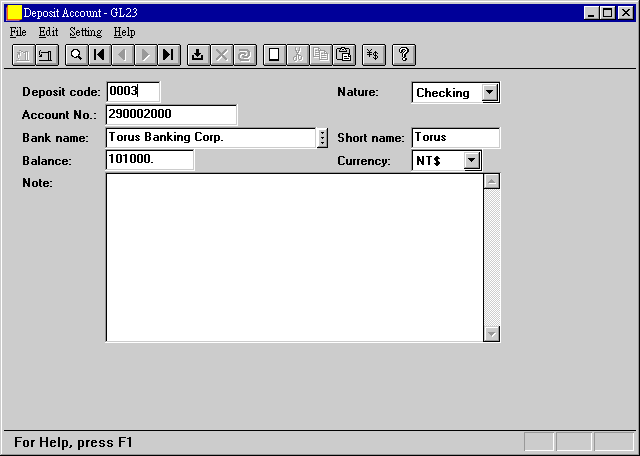
Task: Click the 'Bank name:' label
Action: pos(55,138)
